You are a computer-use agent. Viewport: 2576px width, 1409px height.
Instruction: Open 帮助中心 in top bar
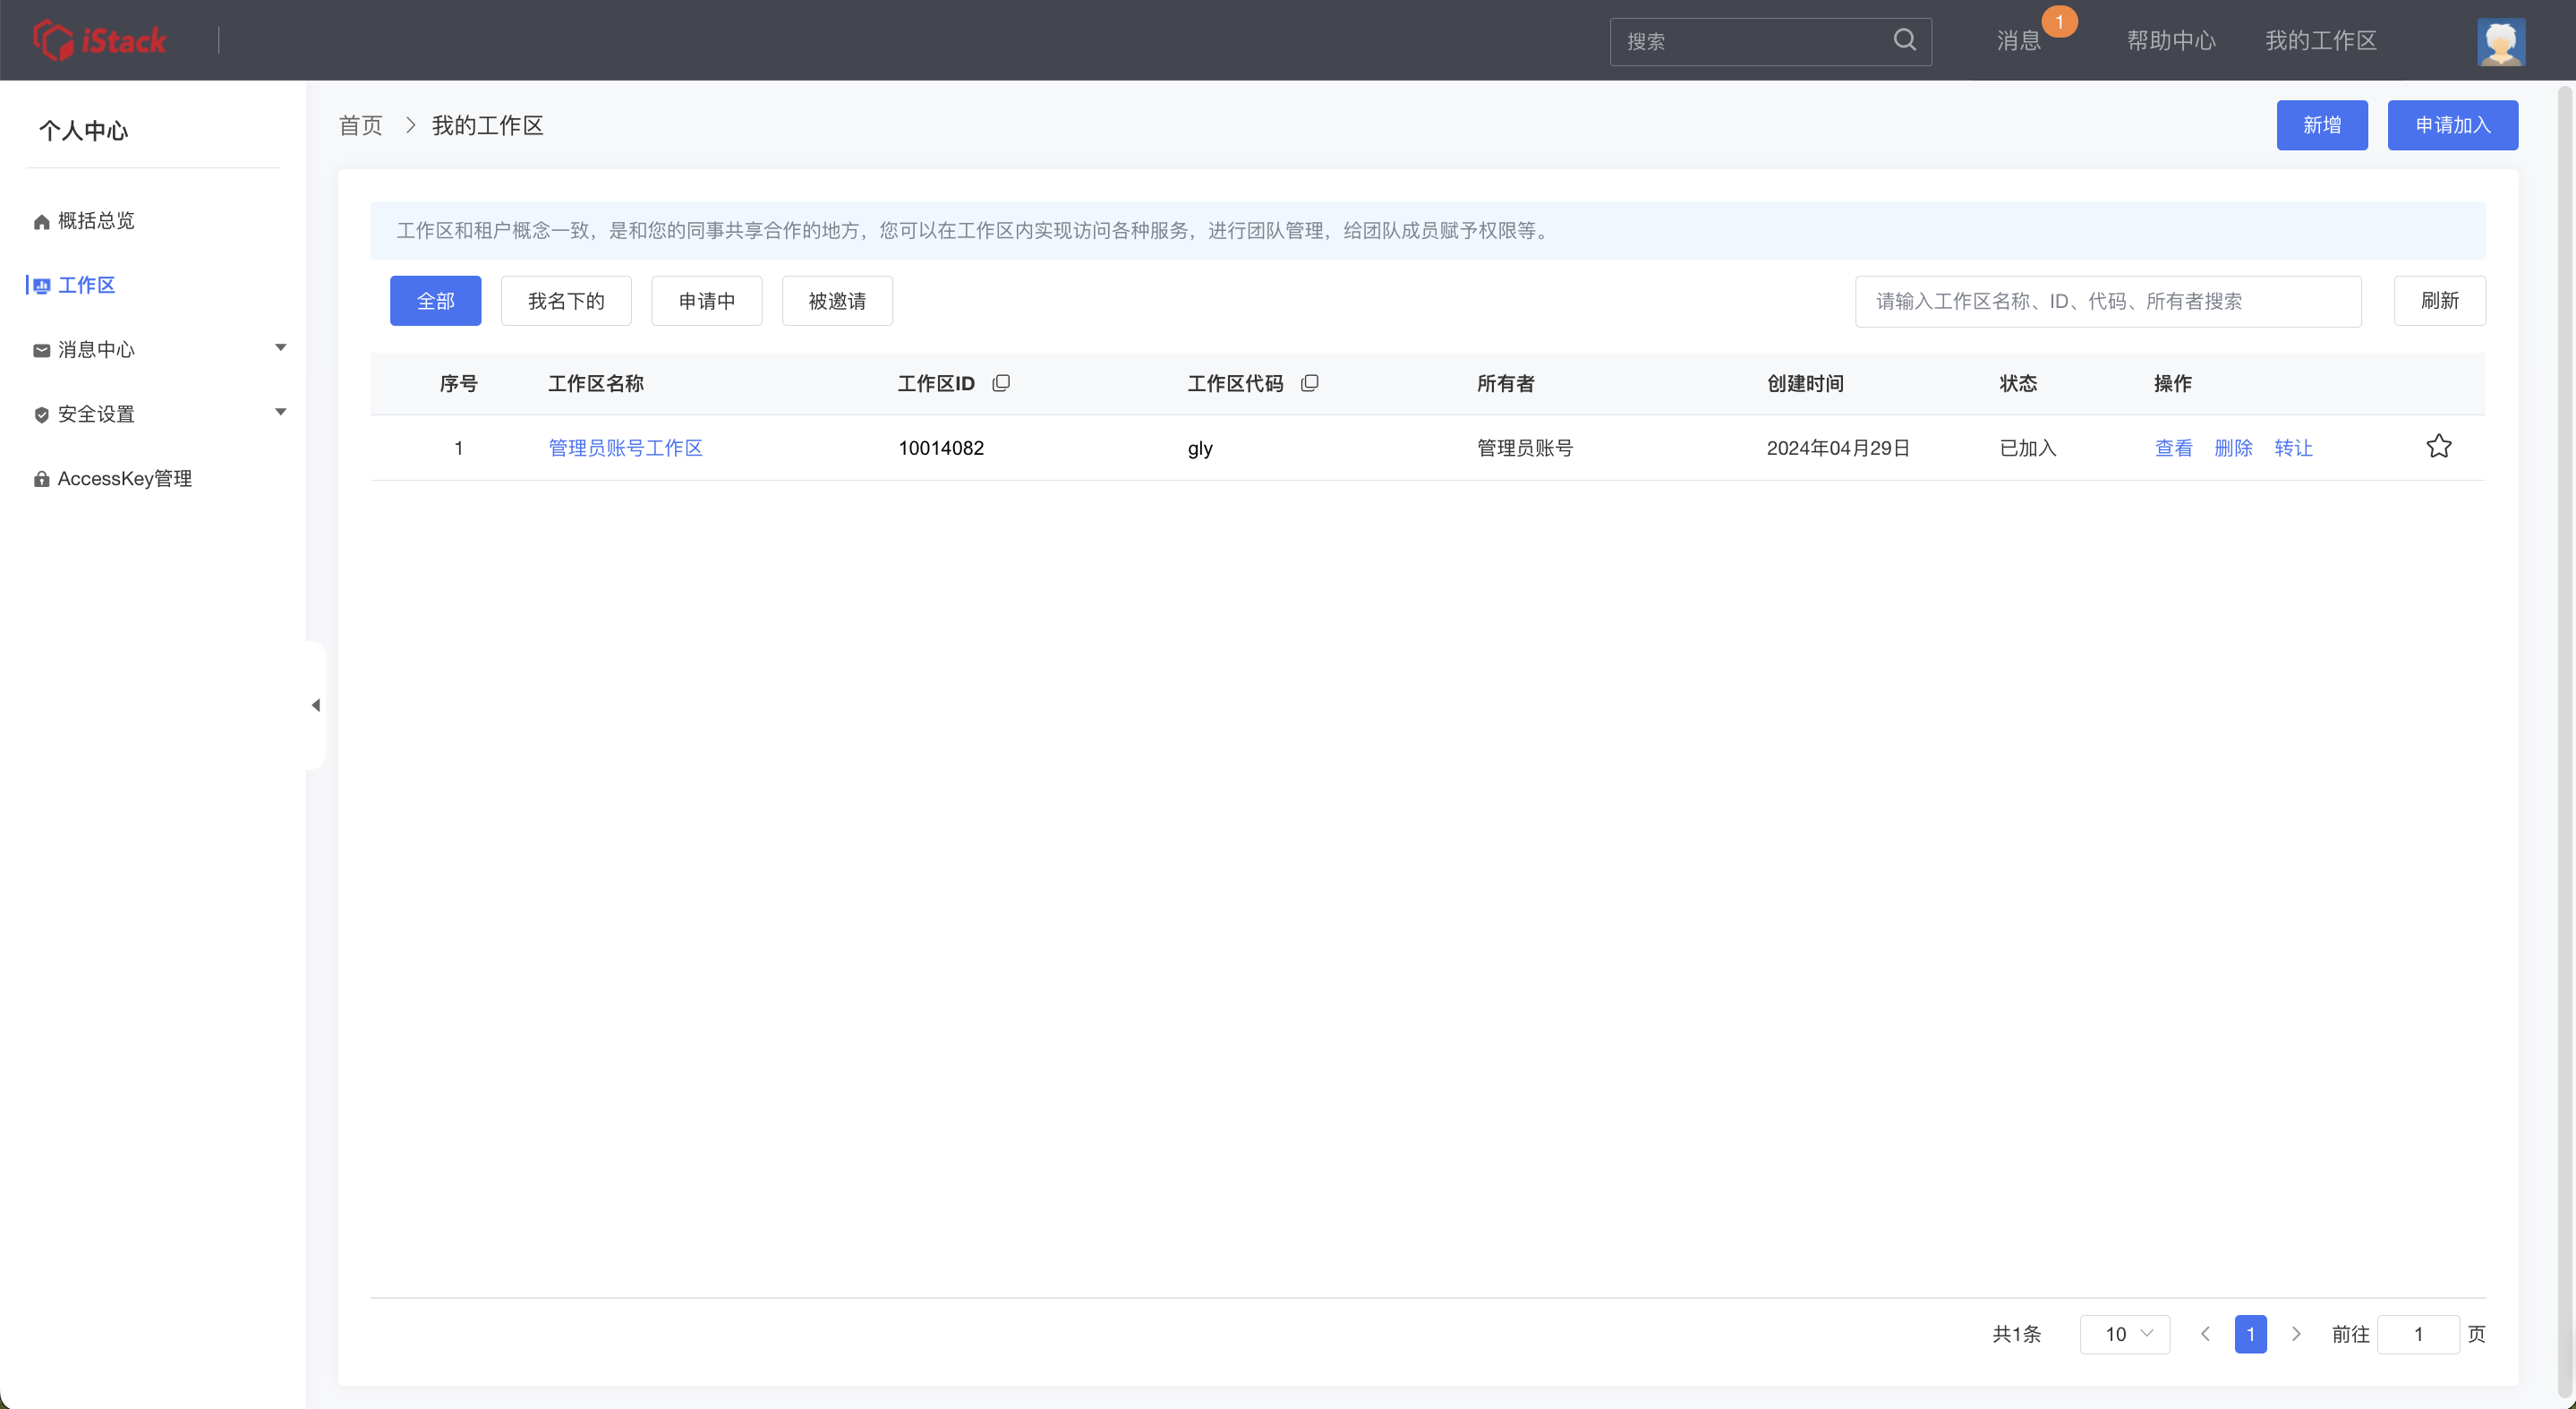click(x=2171, y=41)
